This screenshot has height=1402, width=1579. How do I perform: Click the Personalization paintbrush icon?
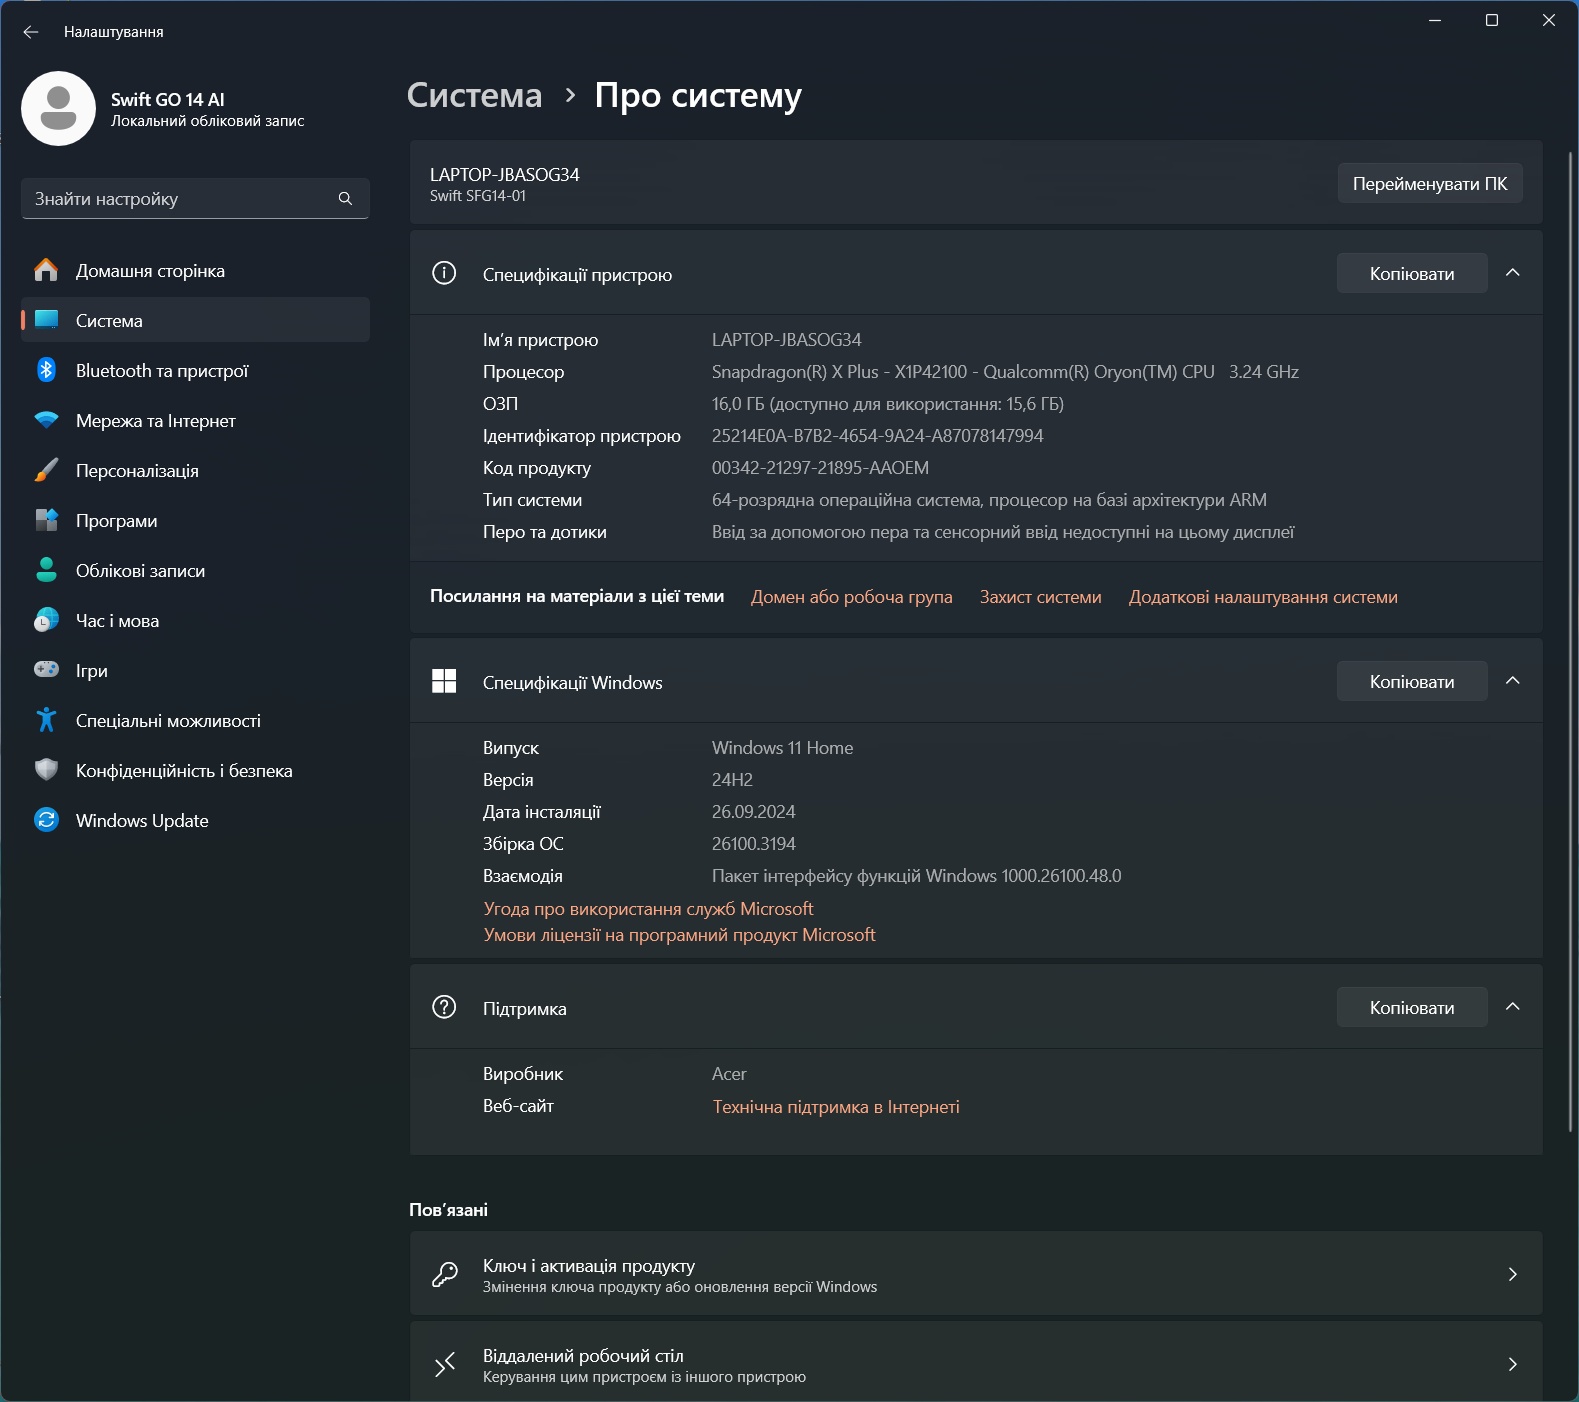coord(46,470)
